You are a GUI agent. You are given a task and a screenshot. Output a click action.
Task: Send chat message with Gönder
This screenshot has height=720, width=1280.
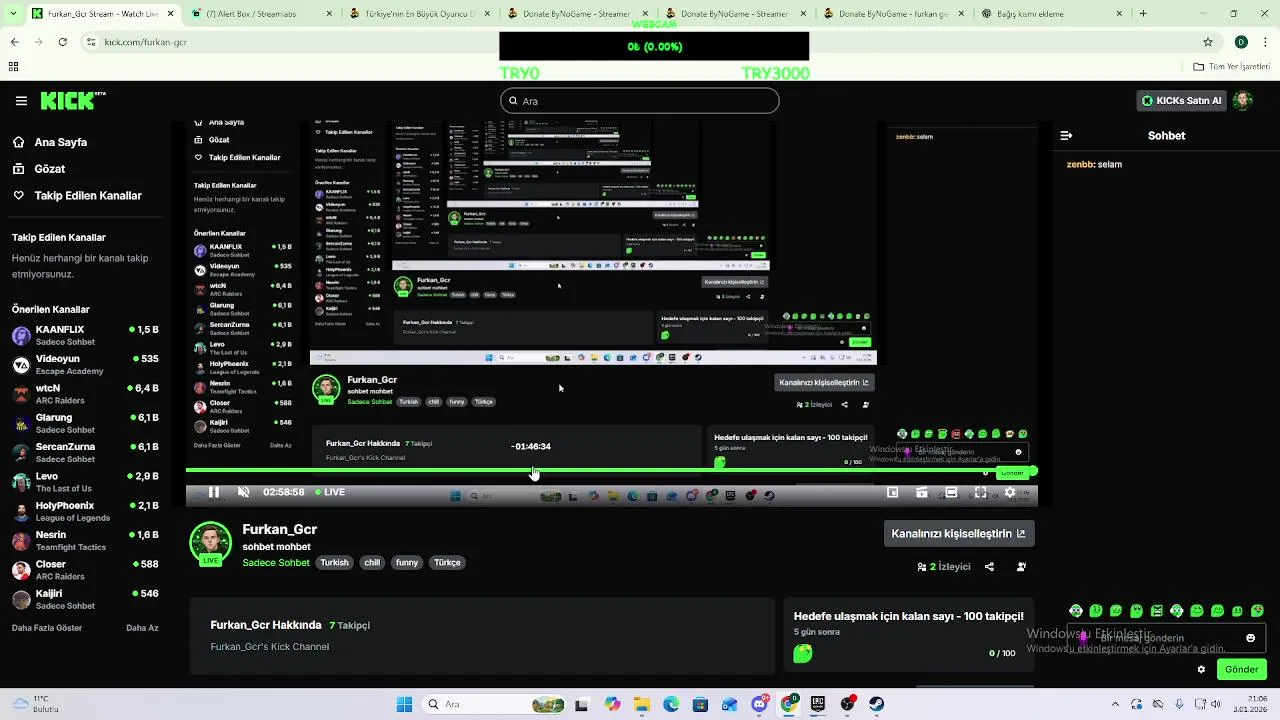pyautogui.click(x=1241, y=670)
